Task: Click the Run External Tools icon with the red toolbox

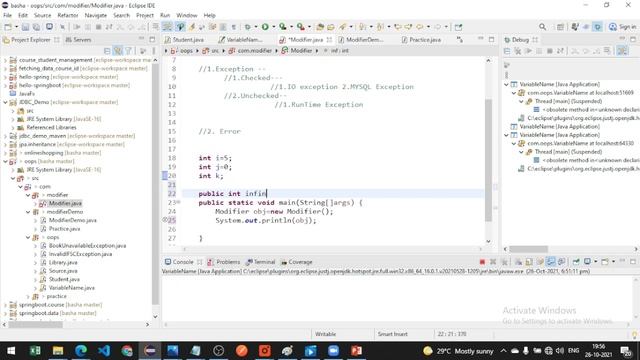Action: coord(300,27)
